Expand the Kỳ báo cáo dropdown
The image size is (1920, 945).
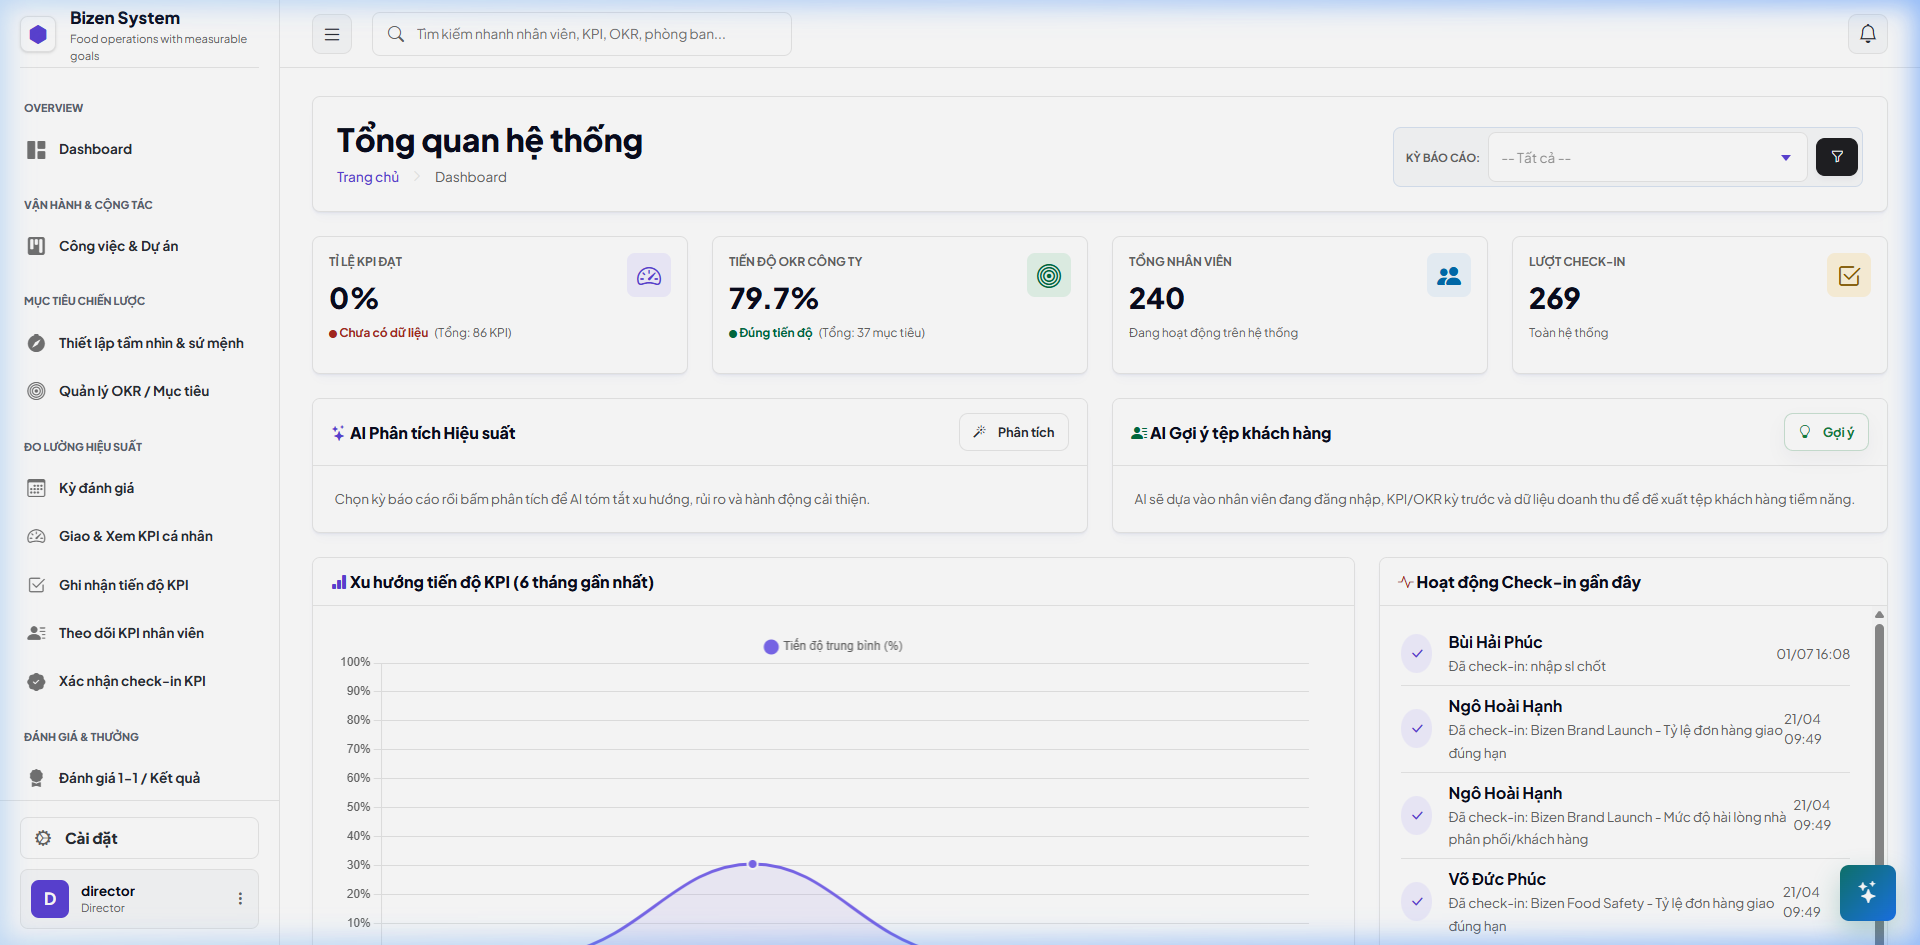(x=1647, y=158)
